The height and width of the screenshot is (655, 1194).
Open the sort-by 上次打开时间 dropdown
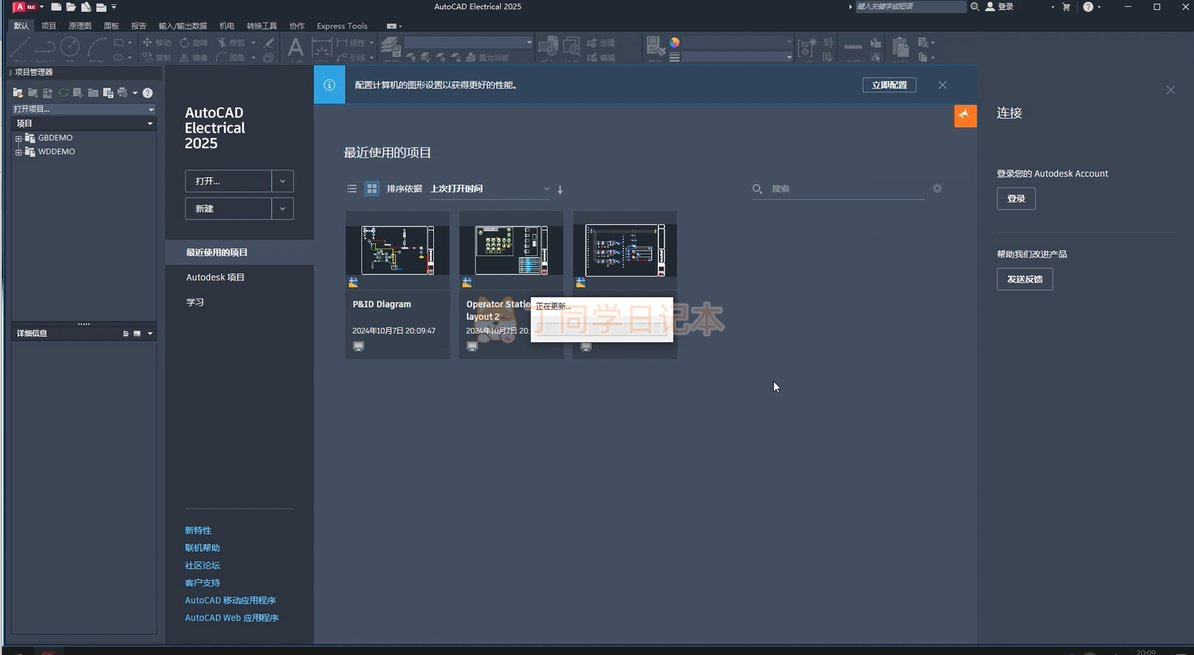490,188
